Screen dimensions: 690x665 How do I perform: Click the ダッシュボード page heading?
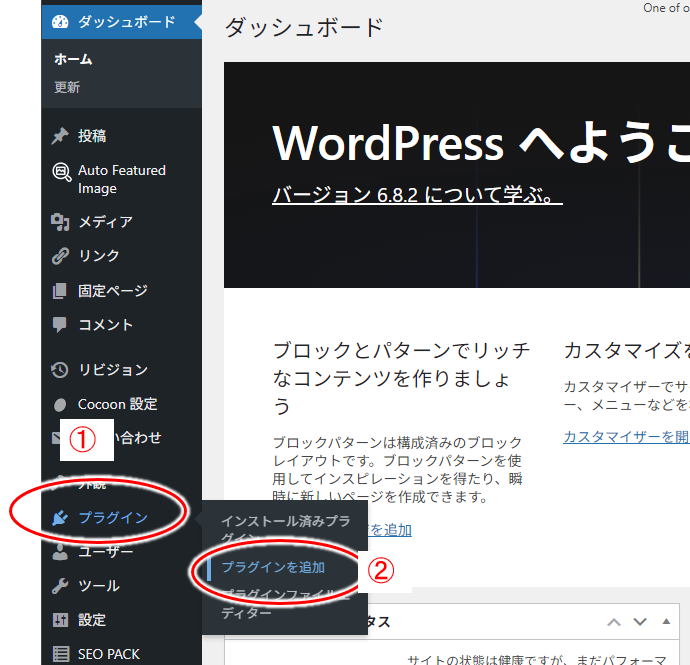click(304, 27)
